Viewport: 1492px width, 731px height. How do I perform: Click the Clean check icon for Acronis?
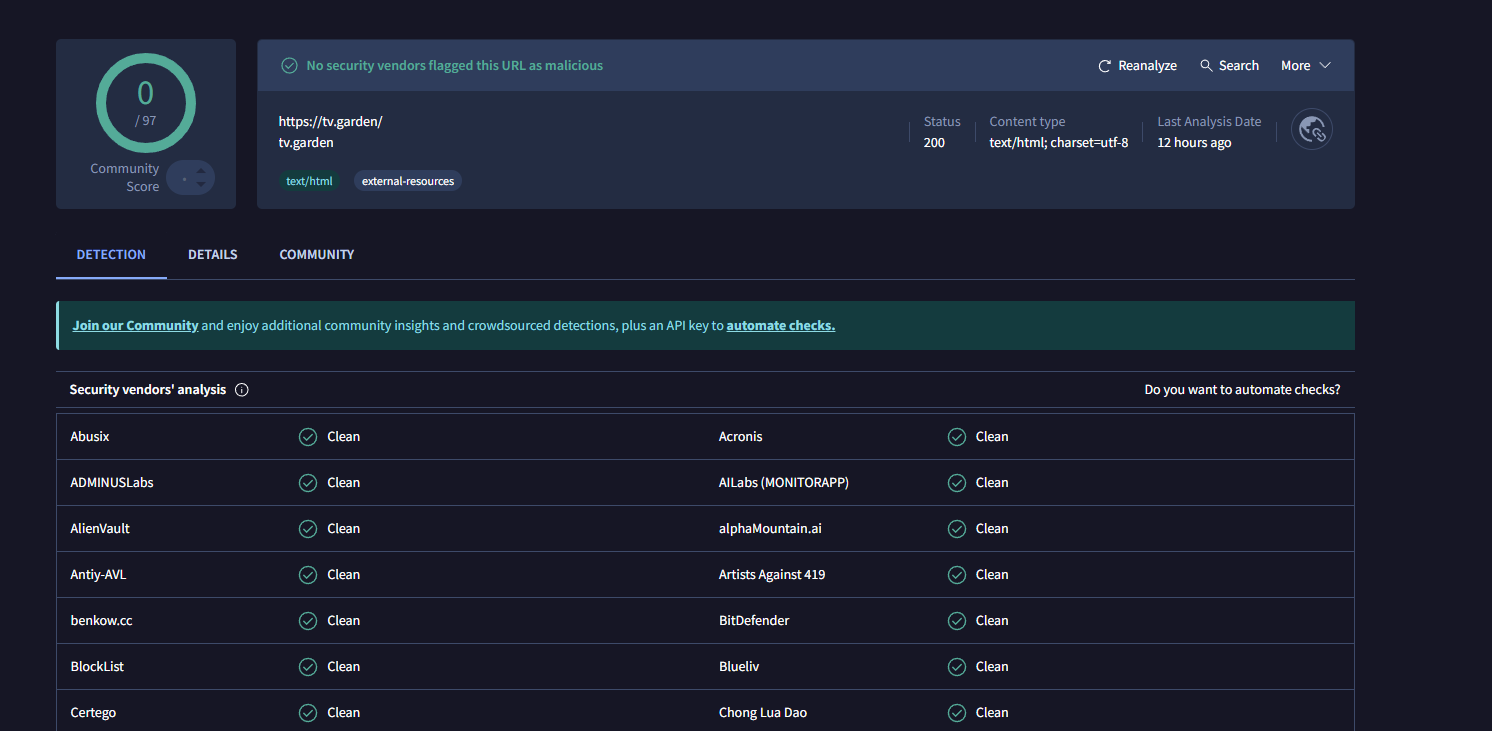[957, 437]
